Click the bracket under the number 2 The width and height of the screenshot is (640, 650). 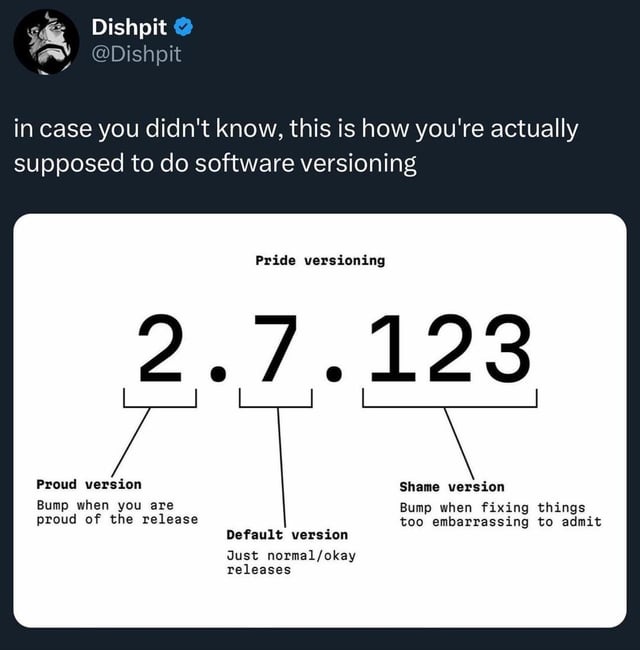[x=160, y=398]
